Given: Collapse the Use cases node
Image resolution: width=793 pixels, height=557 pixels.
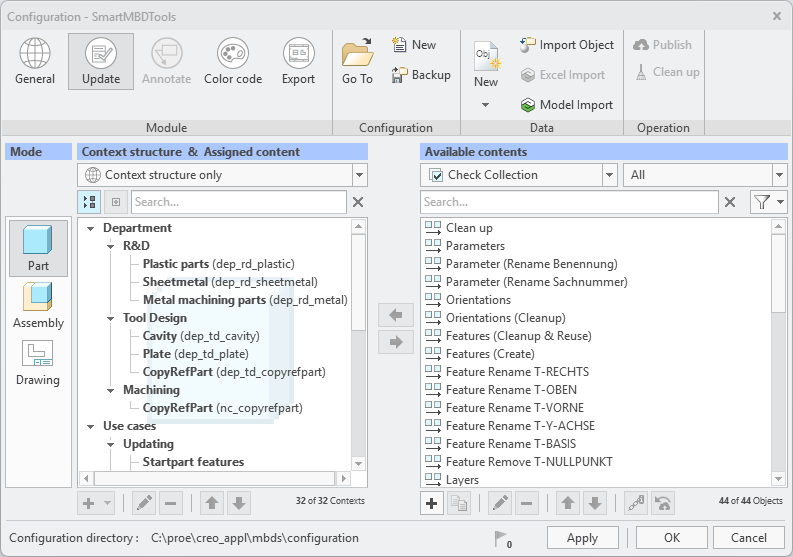Looking at the screenshot, I should point(91,426).
